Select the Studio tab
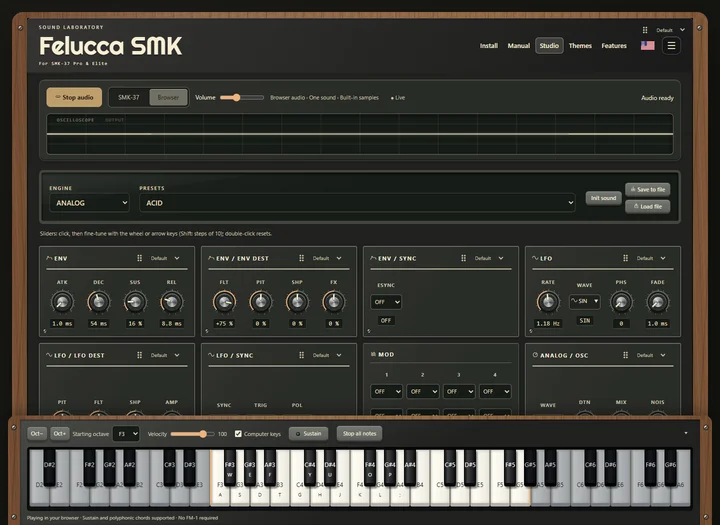This screenshot has height=525, width=720. click(549, 45)
